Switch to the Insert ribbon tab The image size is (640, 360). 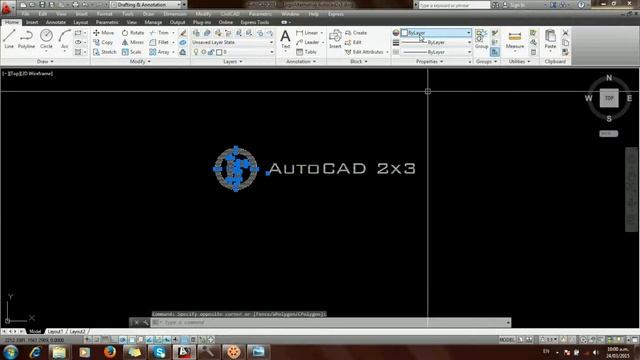(x=32, y=22)
